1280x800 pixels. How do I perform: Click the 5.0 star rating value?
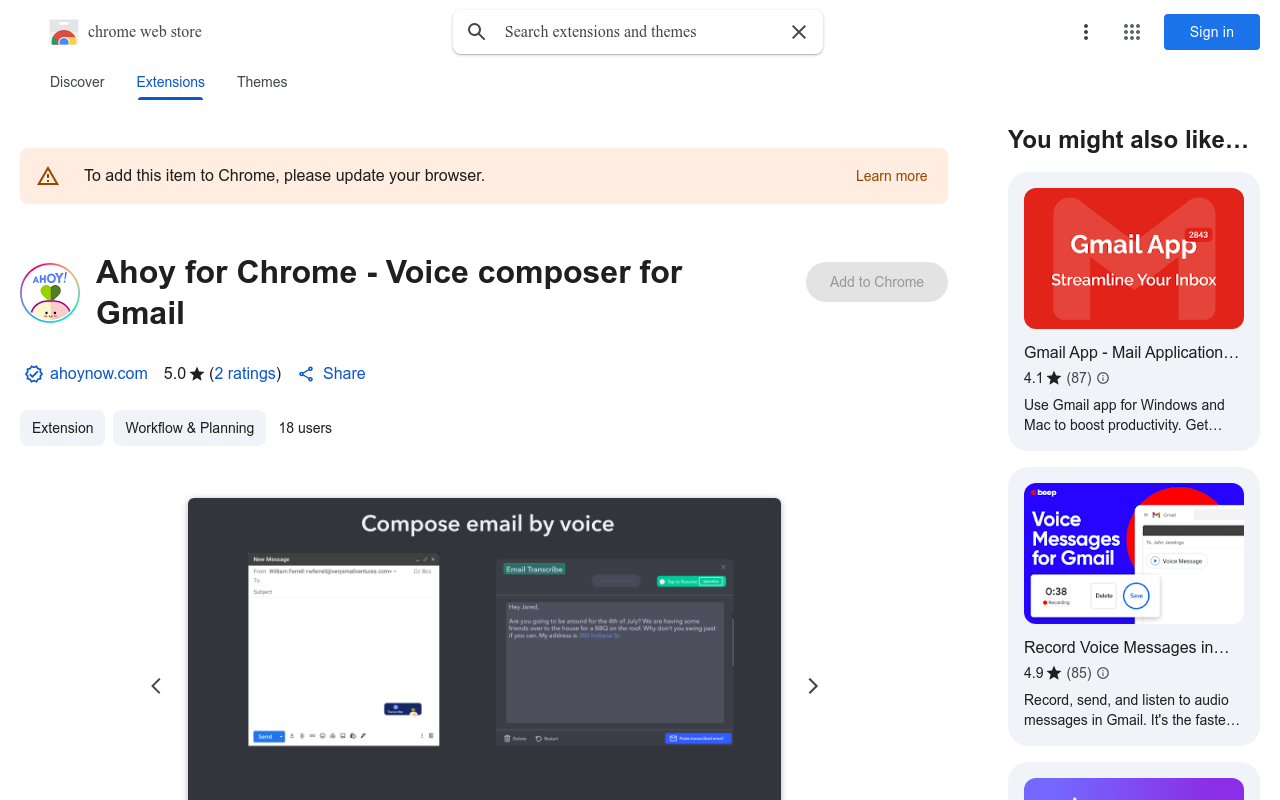point(175,374)
